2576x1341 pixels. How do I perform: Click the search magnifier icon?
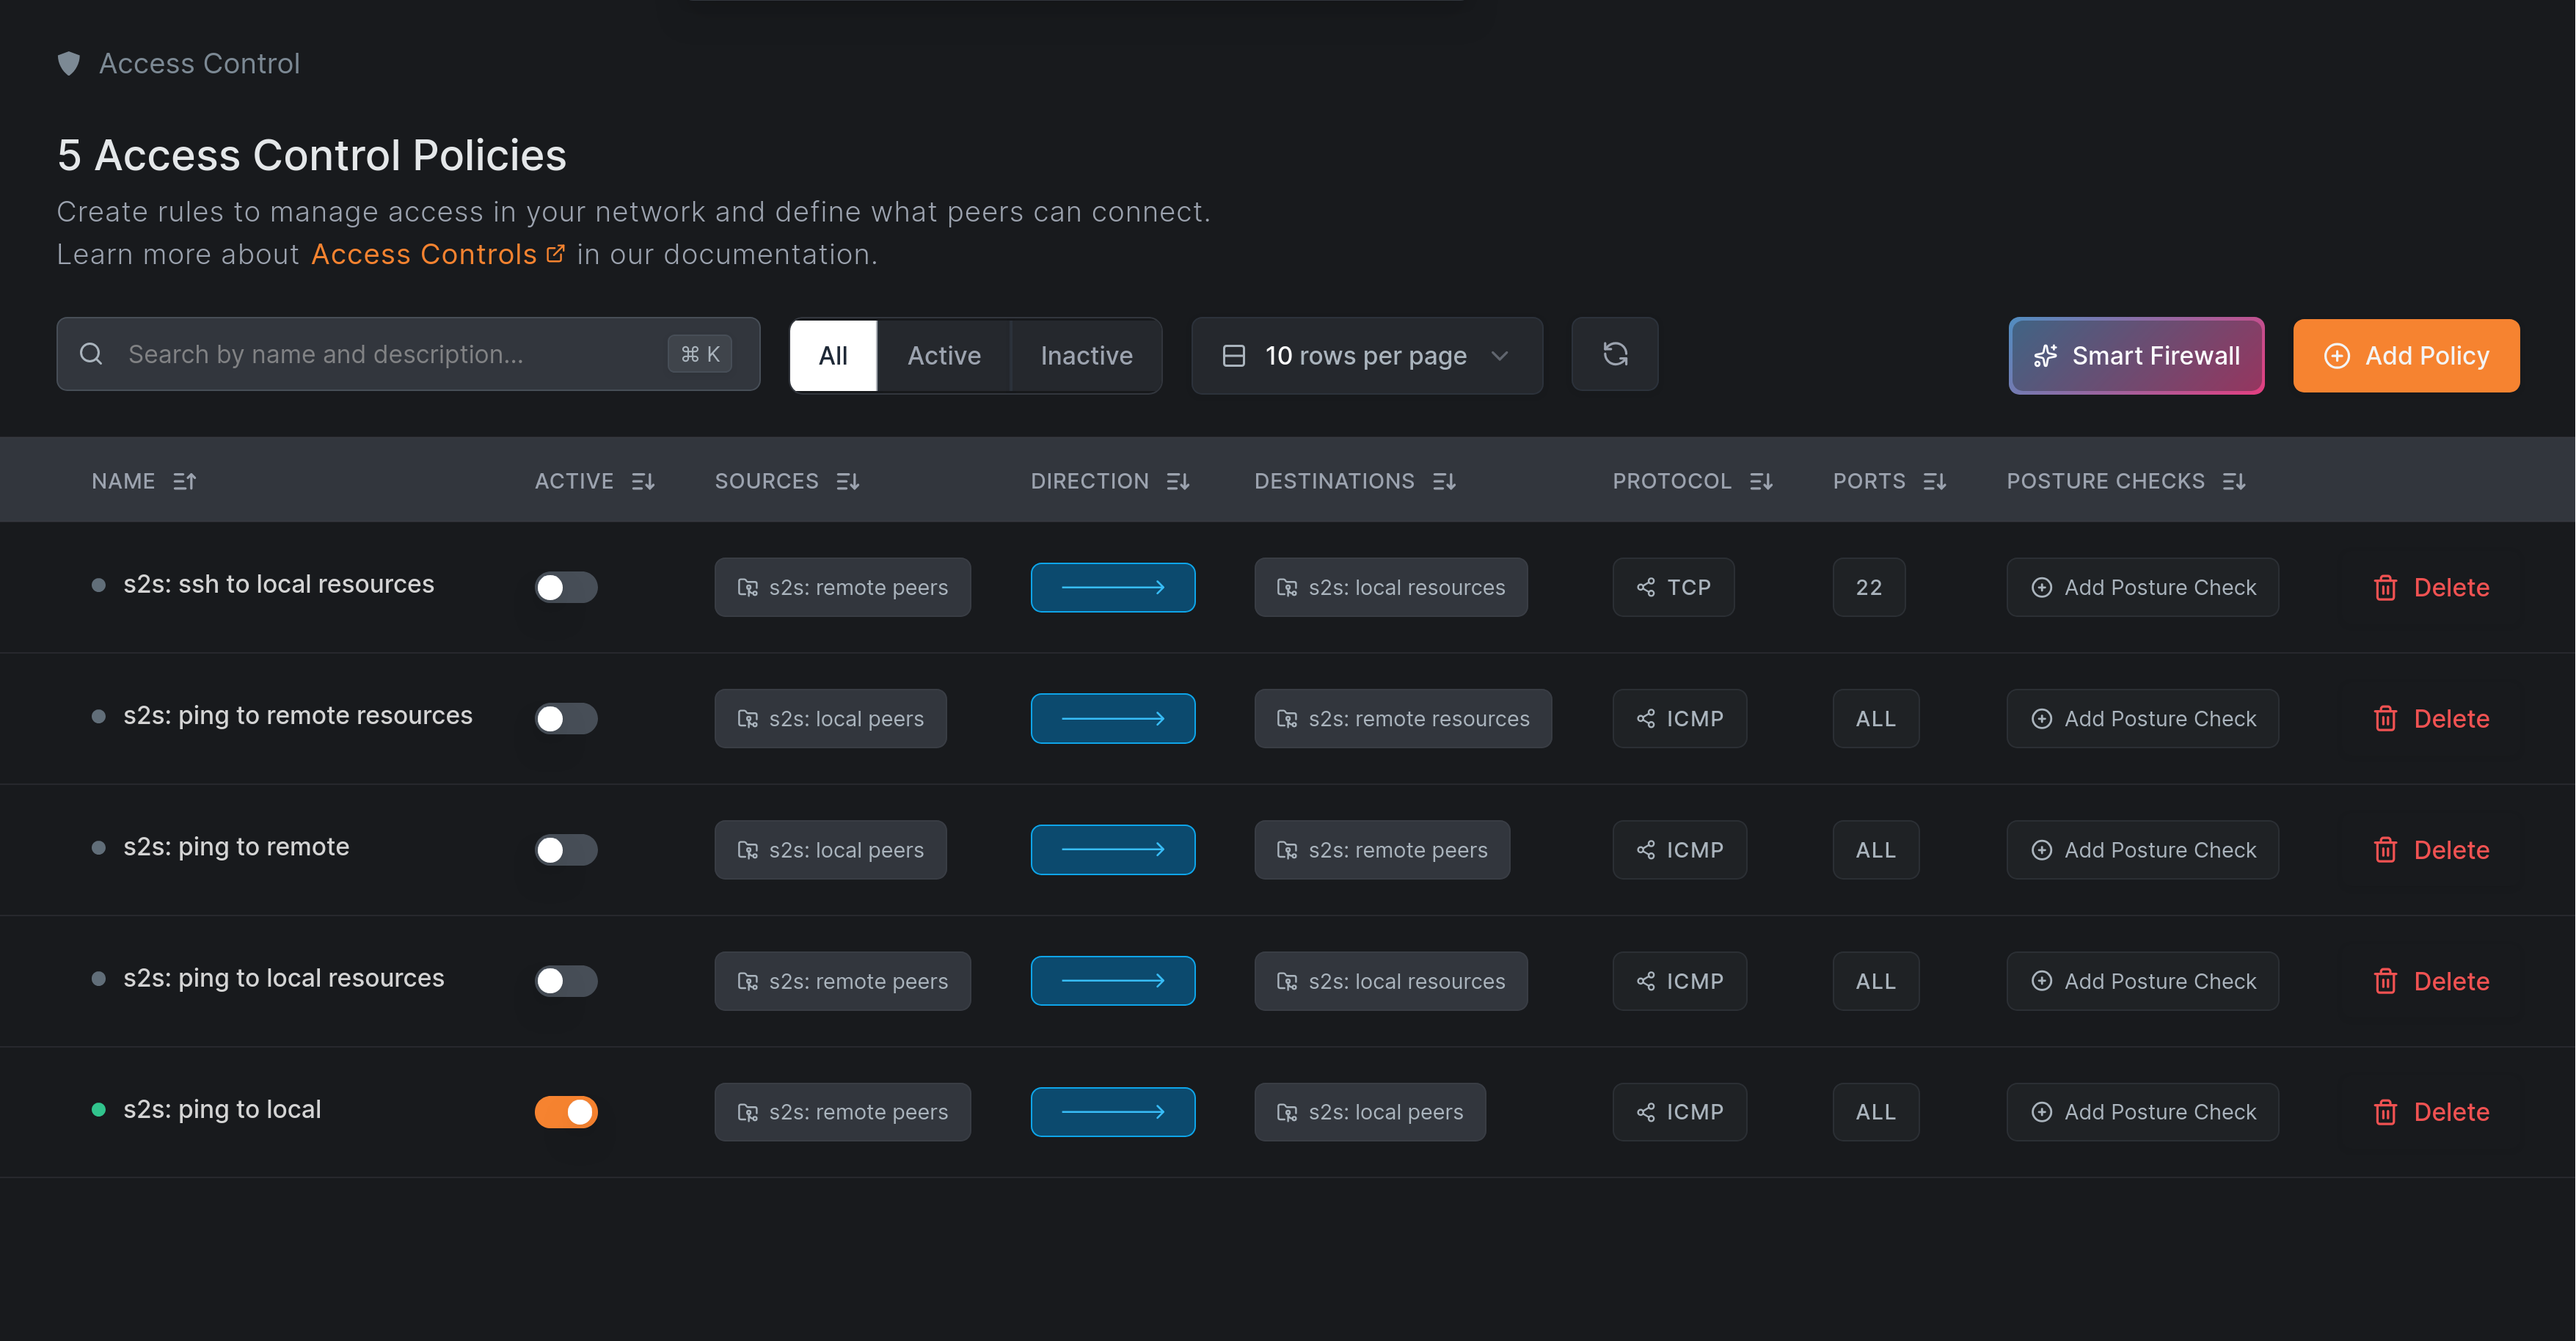point(91,353)
